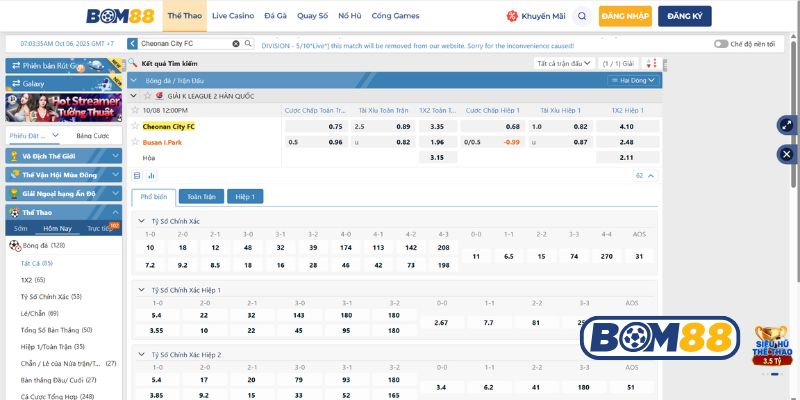Click the Siêu Hũ Thể Thao trophy
Viewport: 800px width, 400px height.
(x=772, y=346)
